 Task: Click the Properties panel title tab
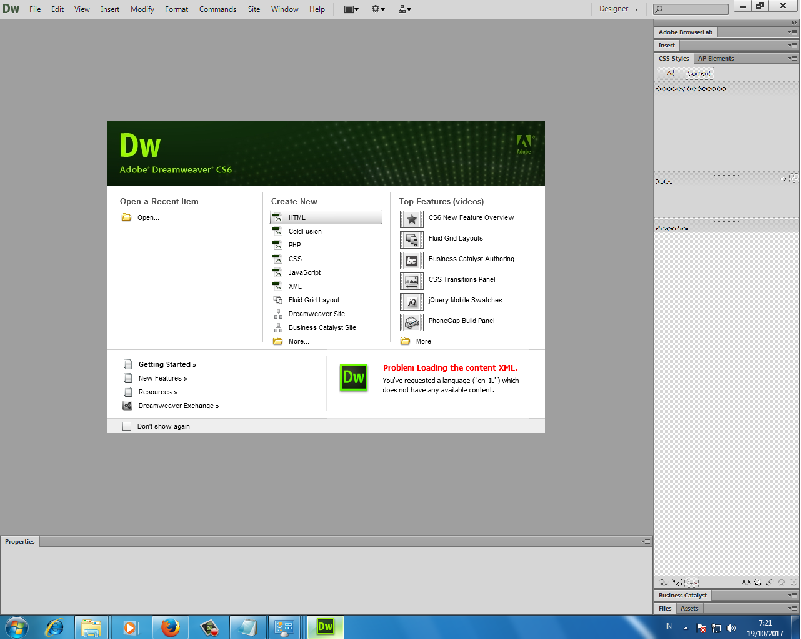(19, 541)
